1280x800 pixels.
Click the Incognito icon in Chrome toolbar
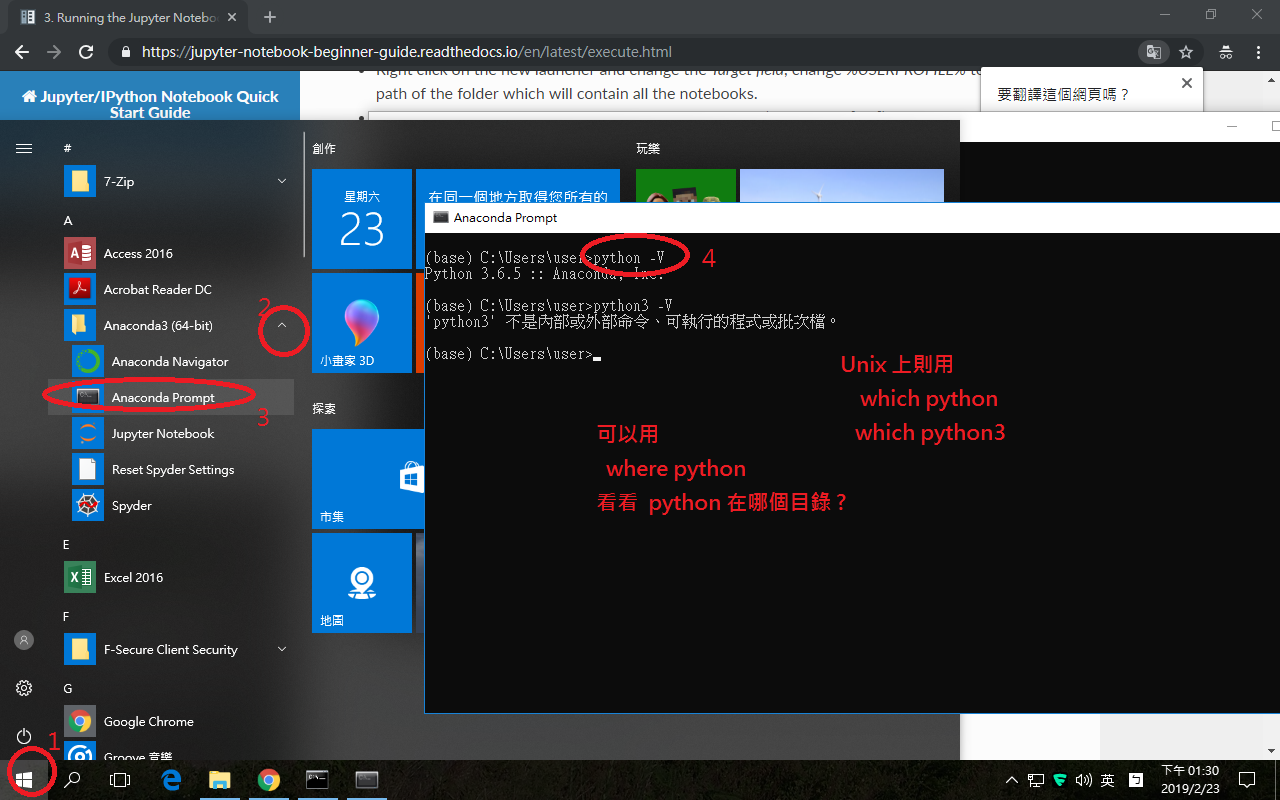point(1225,52)
